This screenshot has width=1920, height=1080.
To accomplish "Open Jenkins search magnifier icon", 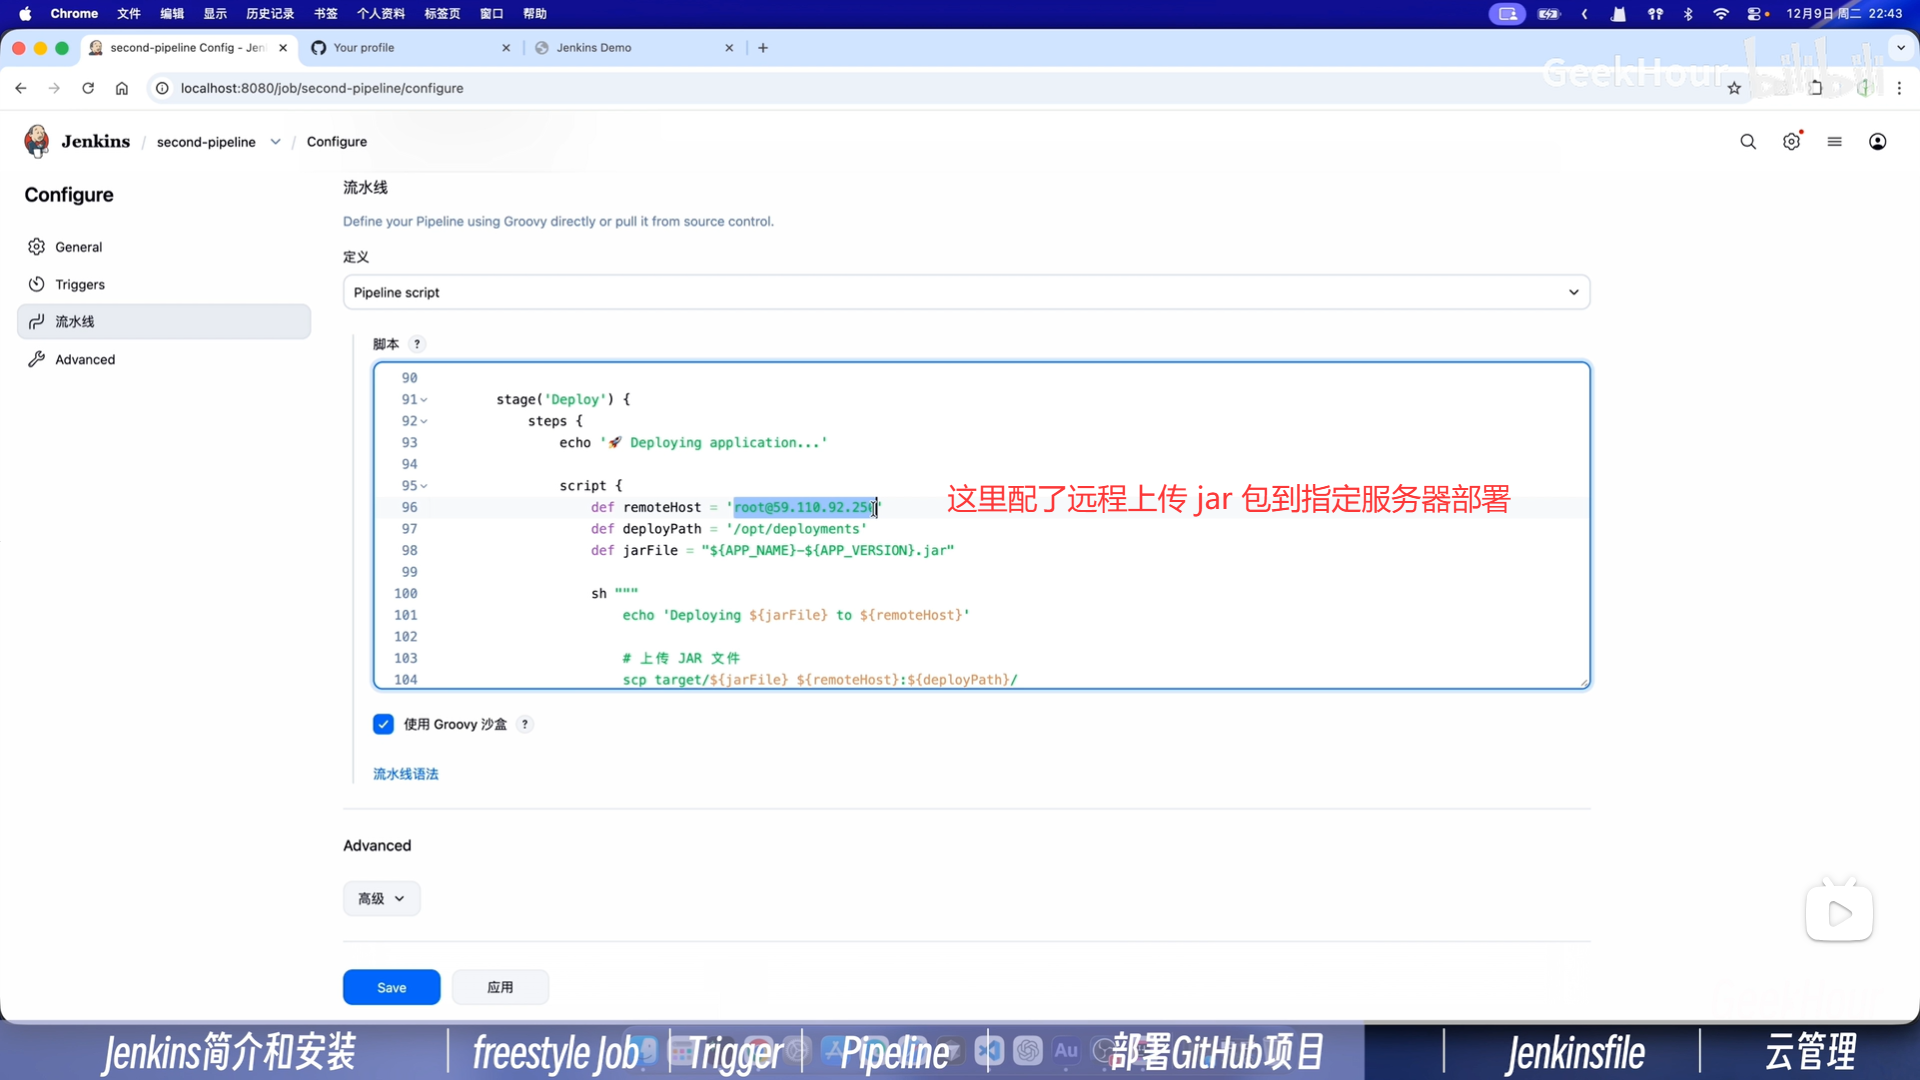I will pyautogui.click(x=1747, y=142).
